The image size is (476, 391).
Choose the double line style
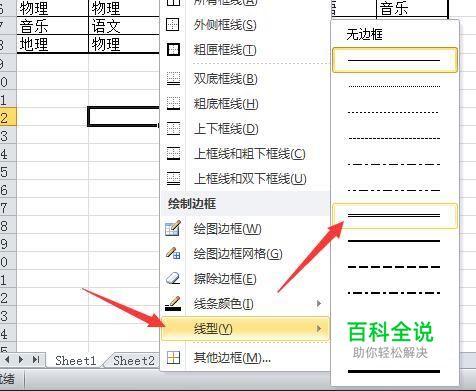point(395,216)
